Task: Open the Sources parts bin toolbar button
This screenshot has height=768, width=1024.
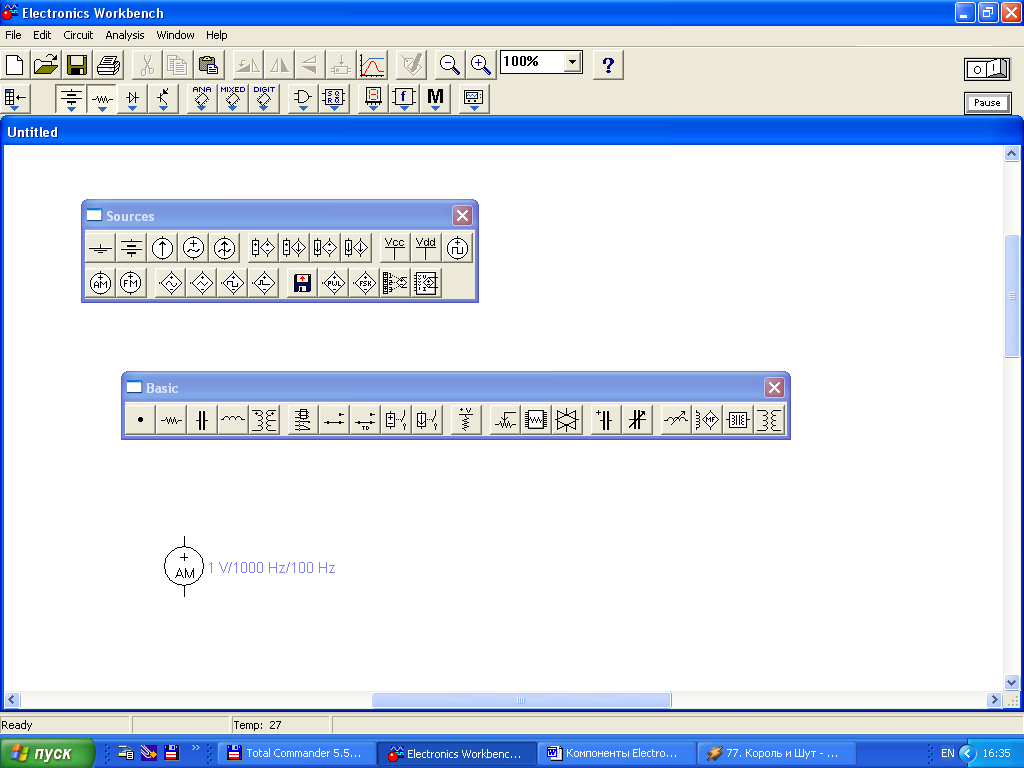Action: pos(71,99)
